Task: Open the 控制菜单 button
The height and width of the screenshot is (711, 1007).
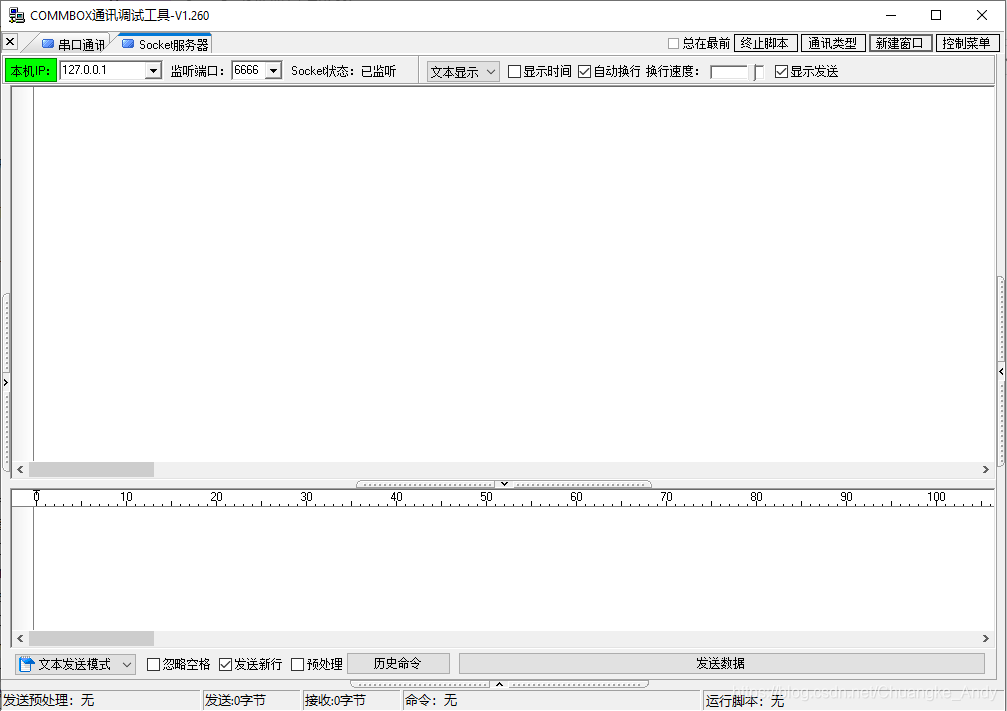Action: (x=967, y=43)
